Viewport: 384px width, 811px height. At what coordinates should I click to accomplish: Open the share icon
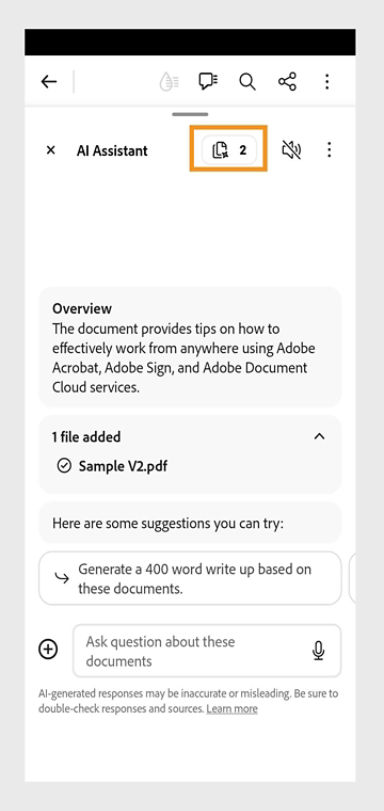point(287,82)
